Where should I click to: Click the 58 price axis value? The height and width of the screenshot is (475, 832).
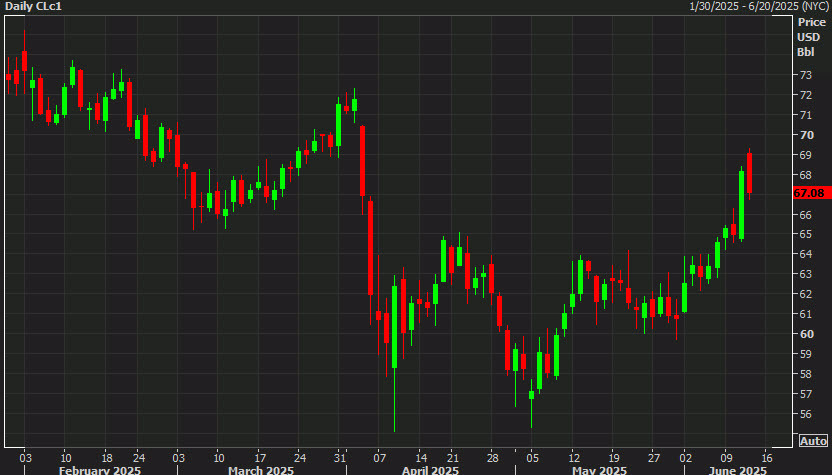coord(805,374)
